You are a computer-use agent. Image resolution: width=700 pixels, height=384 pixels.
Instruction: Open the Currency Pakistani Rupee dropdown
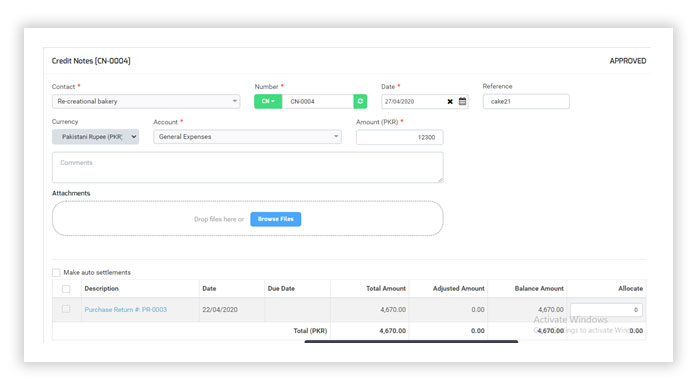click(x=96, y=137)
